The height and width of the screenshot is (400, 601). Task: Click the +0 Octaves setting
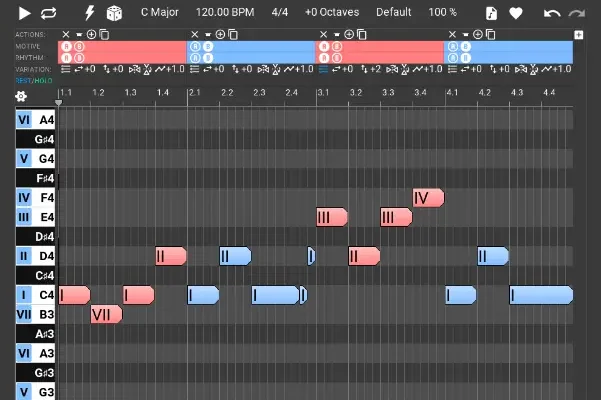coord(331,13)
